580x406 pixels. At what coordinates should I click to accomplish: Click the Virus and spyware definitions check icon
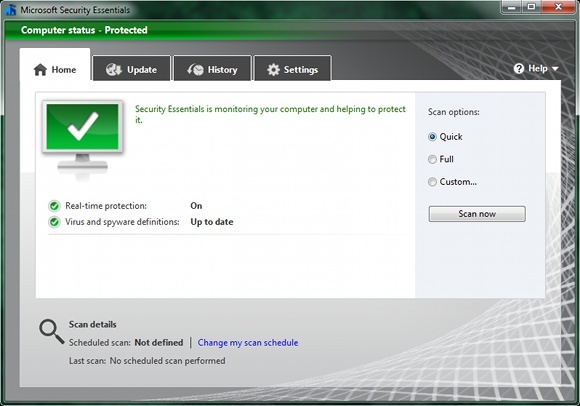coord(54,222)
